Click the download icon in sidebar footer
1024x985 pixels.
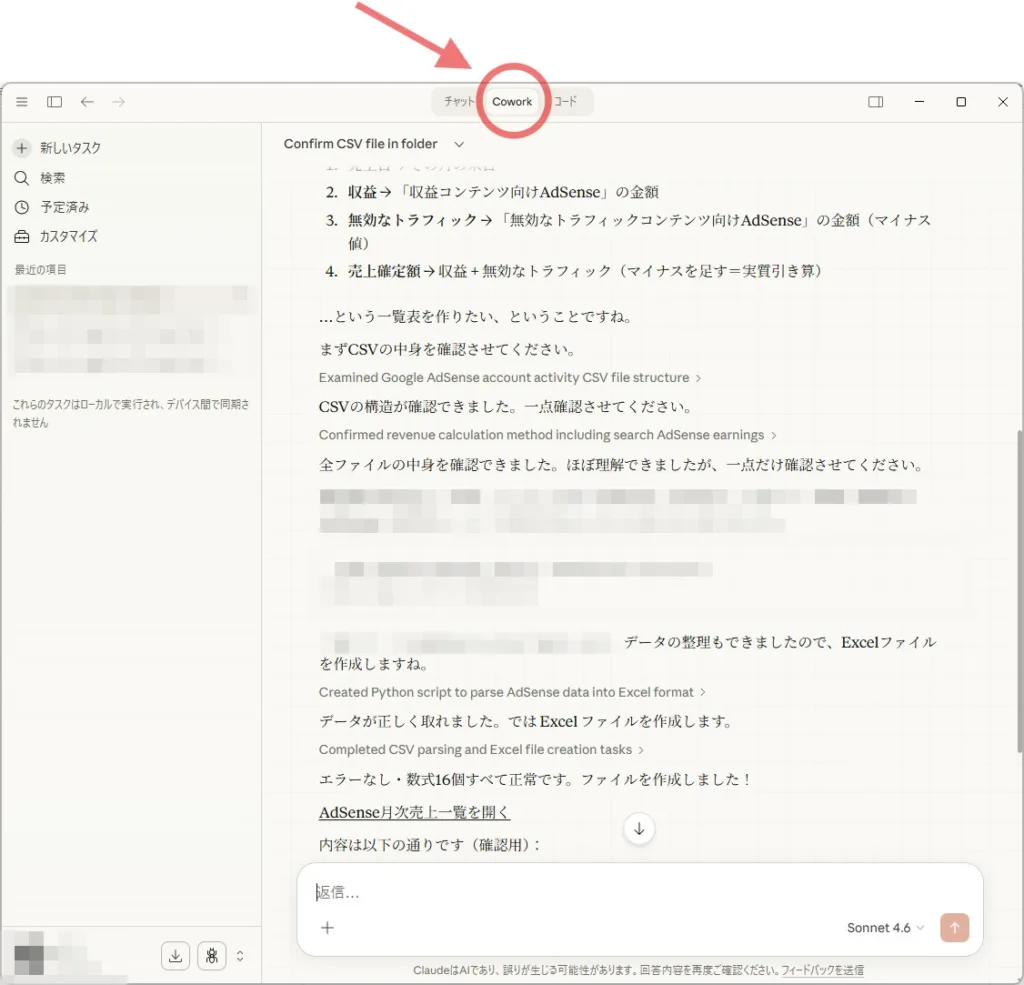click(176, 956)
